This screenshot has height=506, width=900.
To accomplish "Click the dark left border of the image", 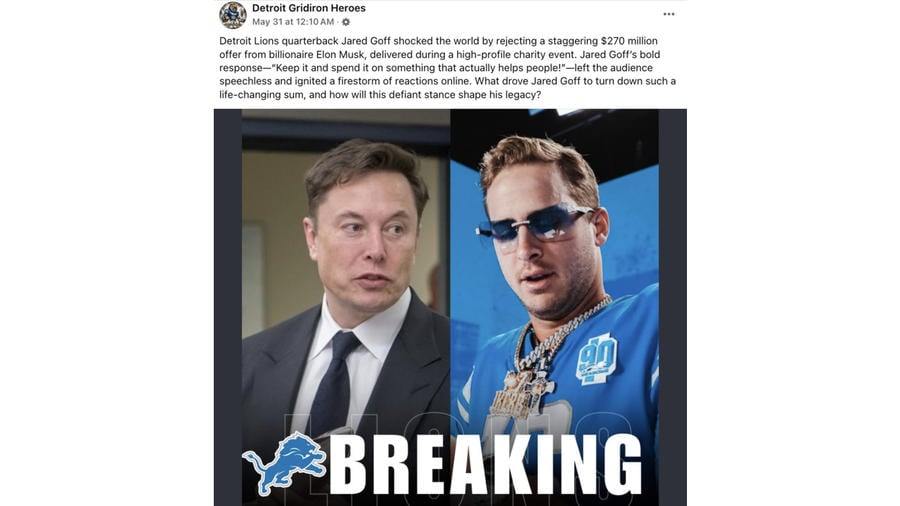I will 228,307.
